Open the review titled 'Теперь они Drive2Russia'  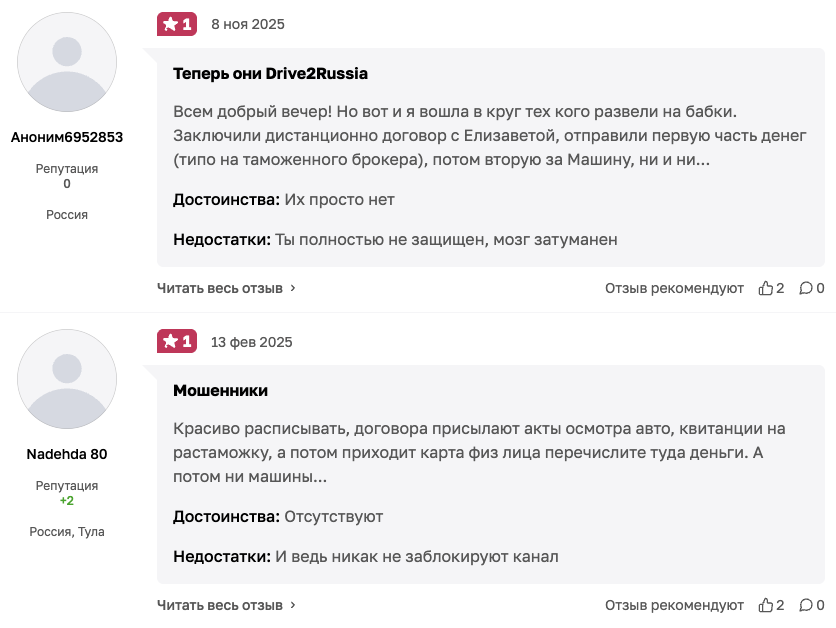(x=268, y=73)
